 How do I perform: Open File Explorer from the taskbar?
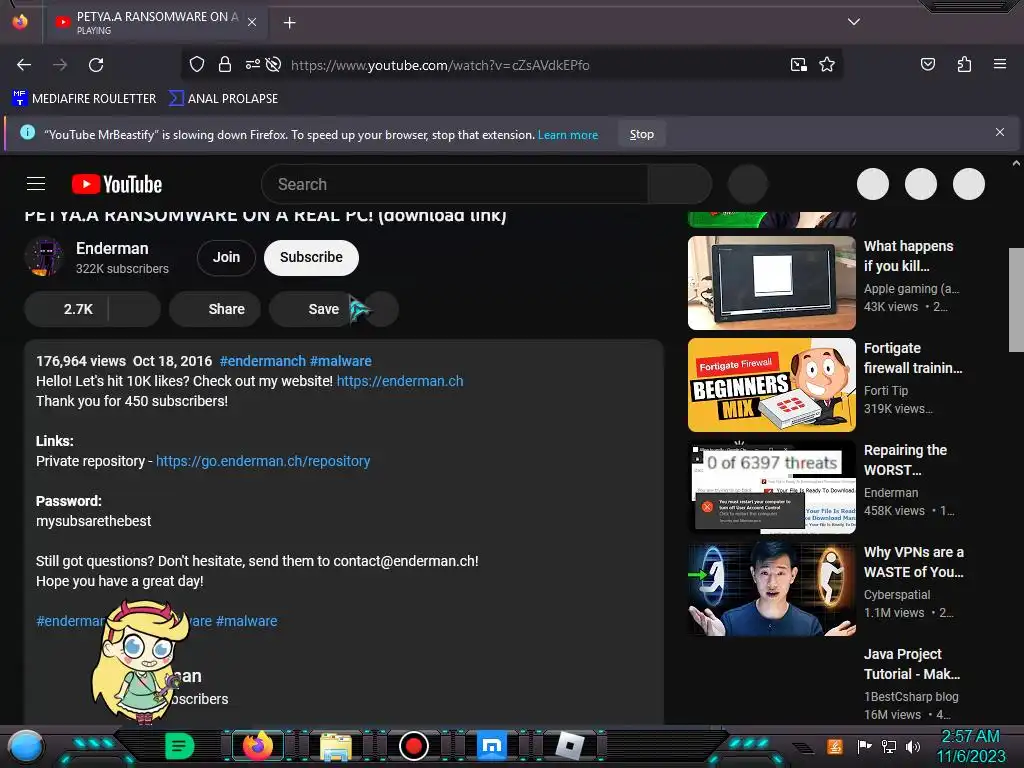tap(336, 746)
